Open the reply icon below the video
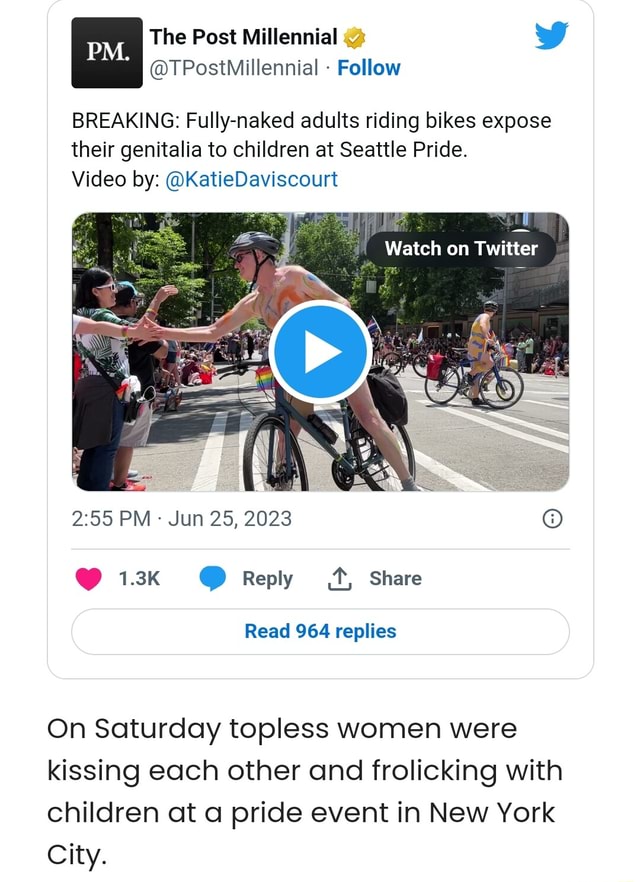640x882 pixels. pyautogui.click(x=213, y=578)
